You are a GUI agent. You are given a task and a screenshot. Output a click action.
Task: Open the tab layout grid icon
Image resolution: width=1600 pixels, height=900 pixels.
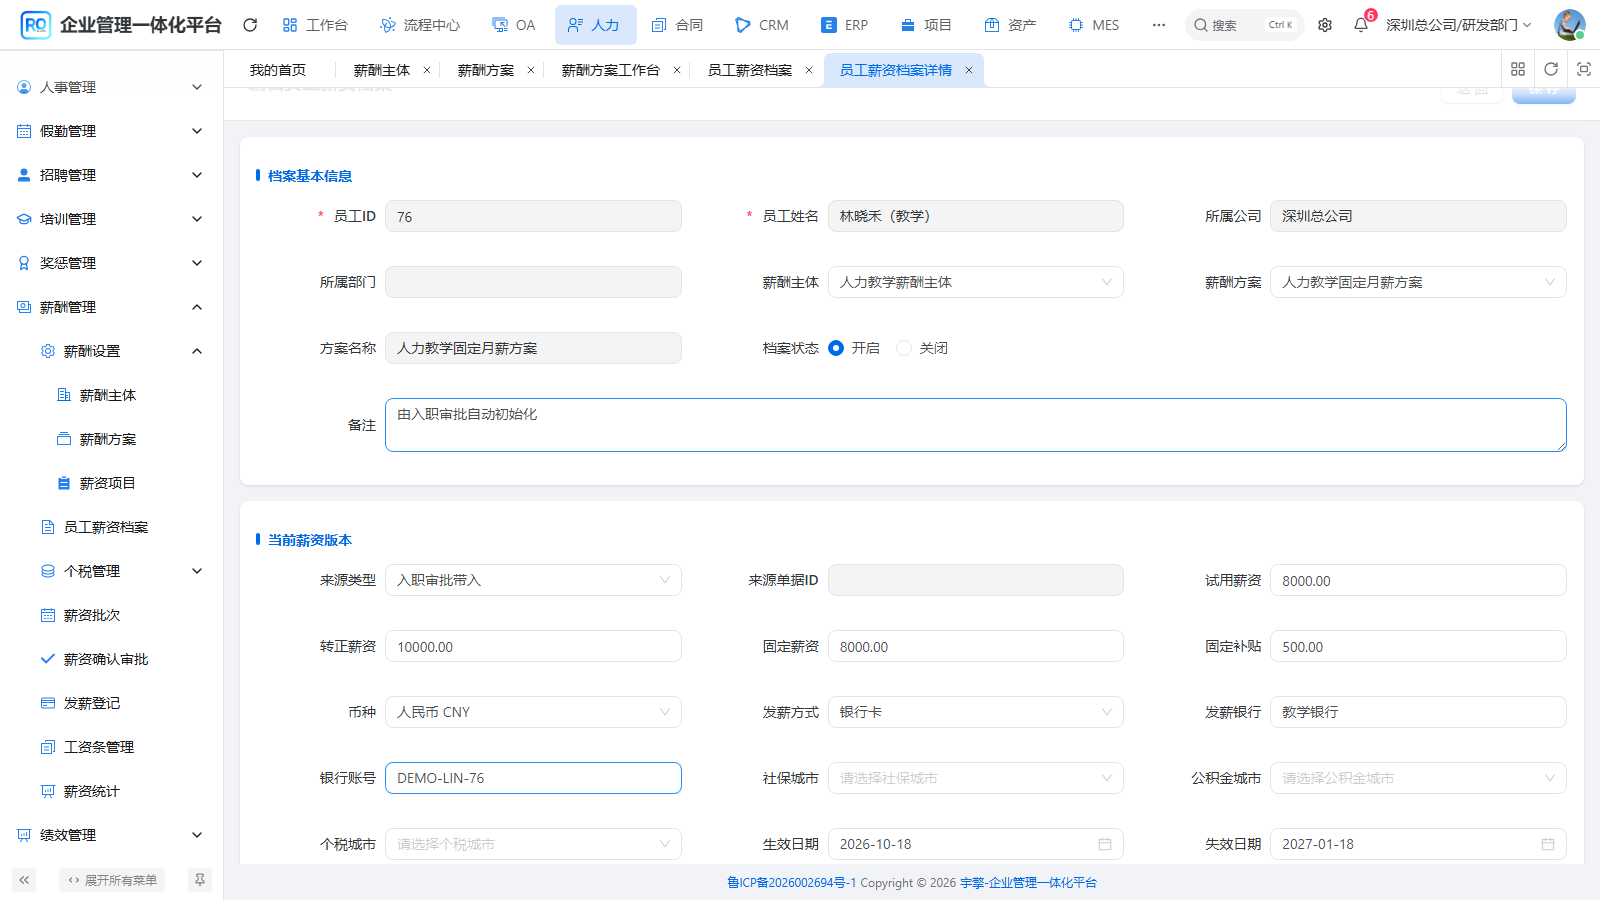[1518, 69]
